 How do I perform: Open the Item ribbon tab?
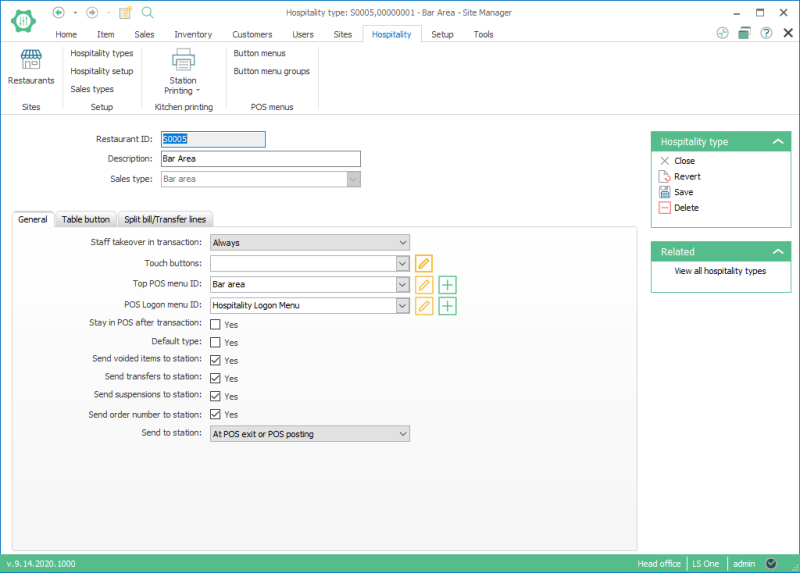pyautogui.click(x=106, y=34)
